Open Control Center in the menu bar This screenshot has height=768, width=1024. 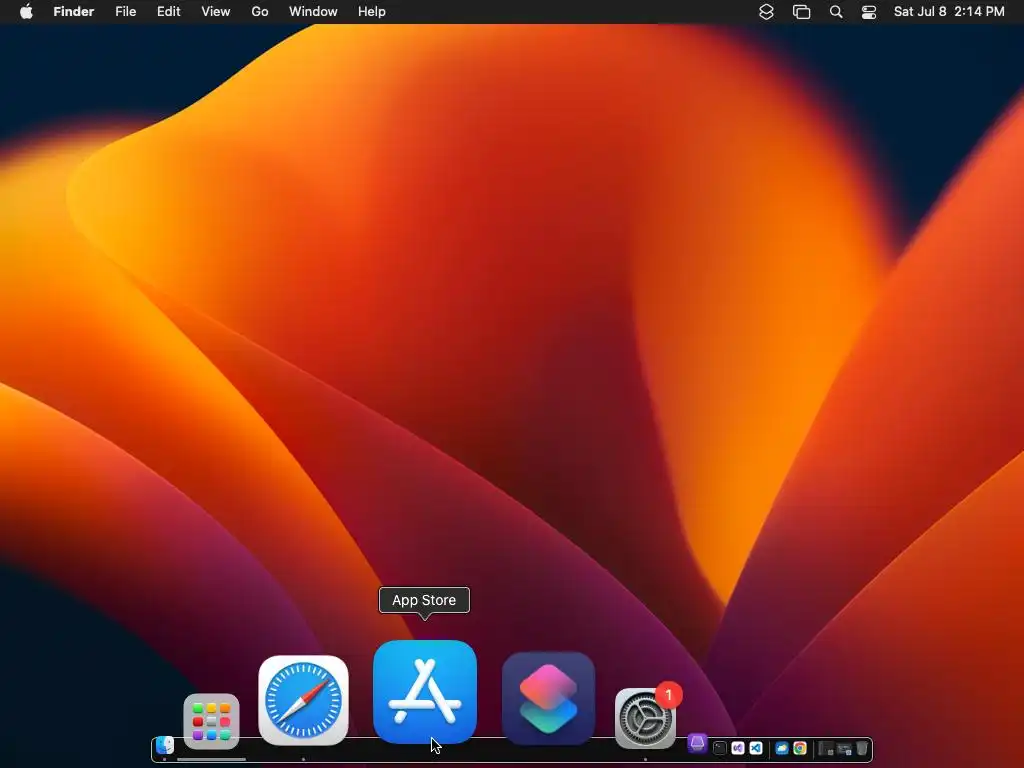[x=869, y=12]
